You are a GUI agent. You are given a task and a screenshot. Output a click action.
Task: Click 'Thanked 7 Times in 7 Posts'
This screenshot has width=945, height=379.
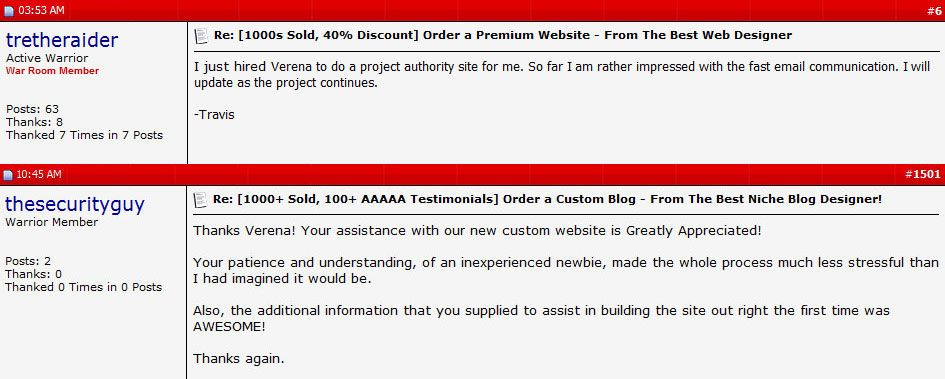click(84, 135)
